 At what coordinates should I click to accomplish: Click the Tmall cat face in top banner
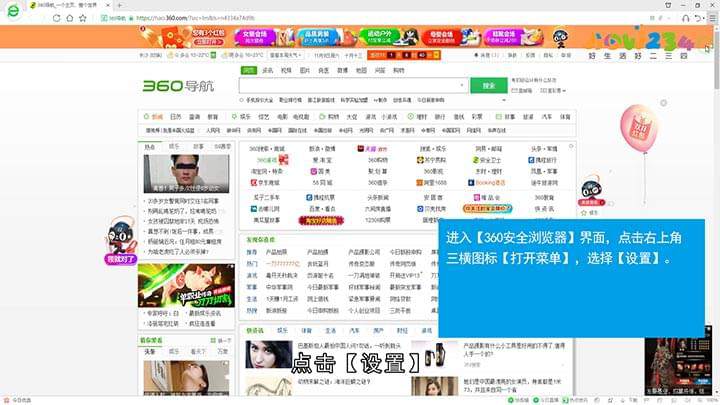point(559,37)
